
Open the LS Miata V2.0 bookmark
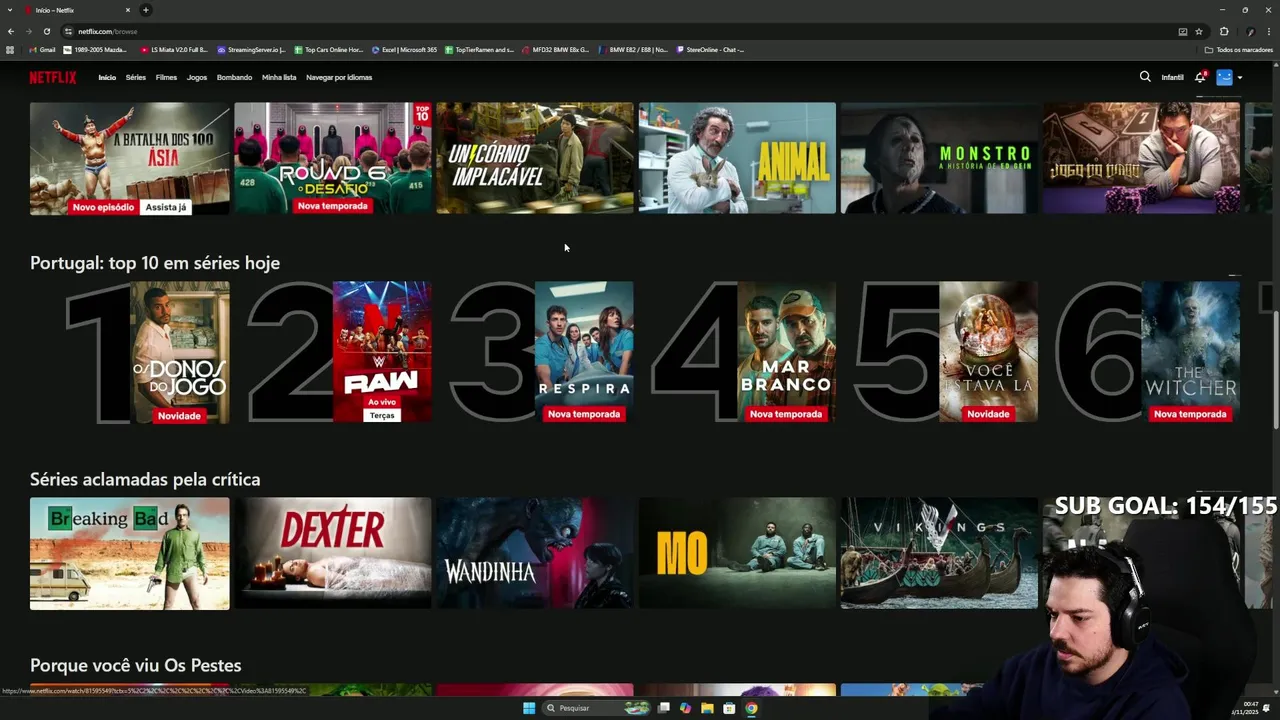[x=174, y=49]
